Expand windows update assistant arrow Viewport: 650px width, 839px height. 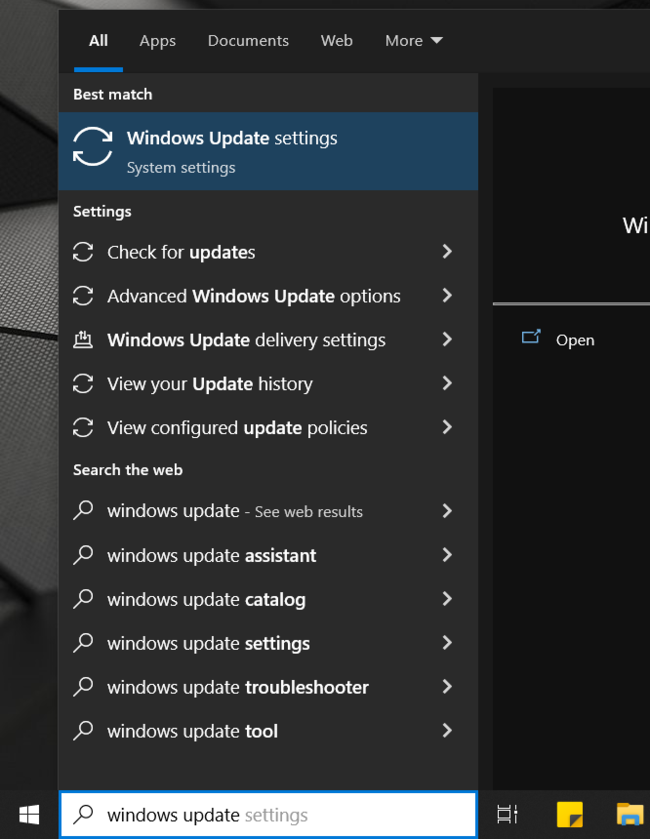(447, 555)
